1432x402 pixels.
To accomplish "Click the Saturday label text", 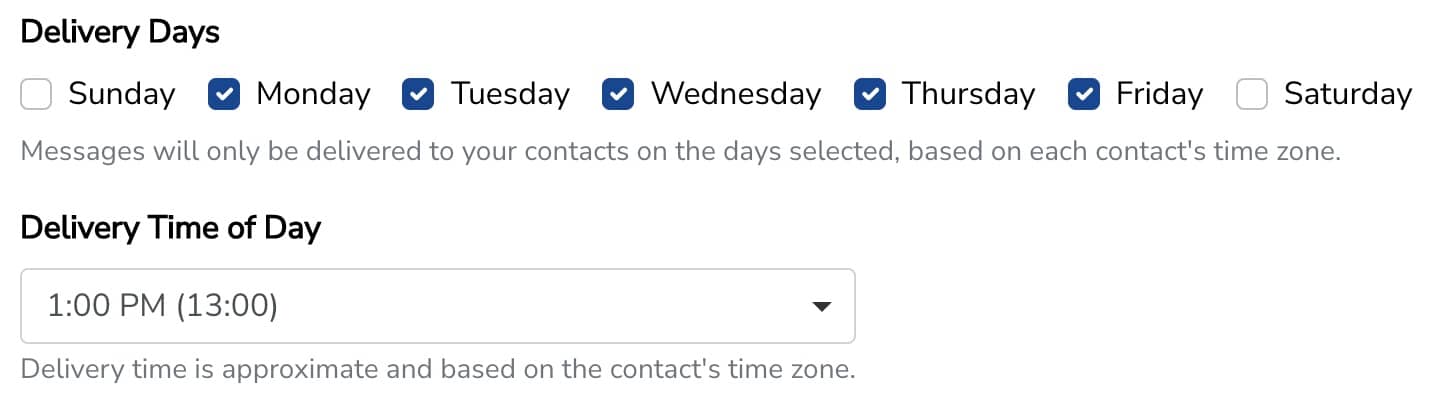I will tap(1348, 94).
